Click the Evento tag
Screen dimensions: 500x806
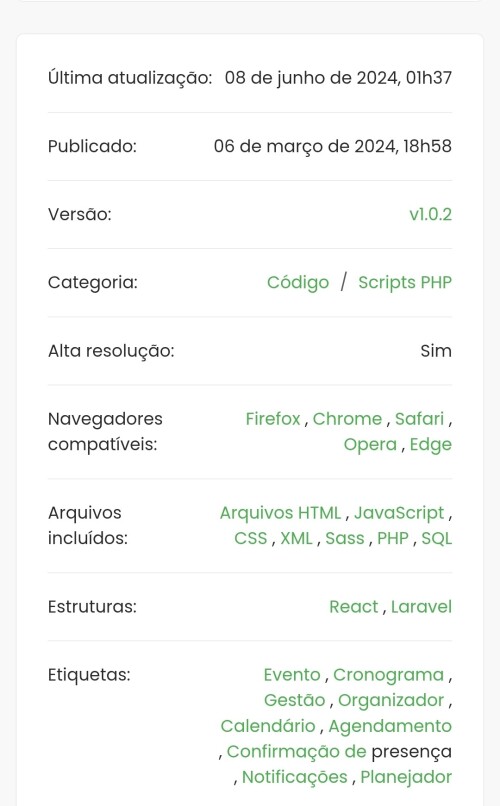pyautogui.click(x=292, y=675)
